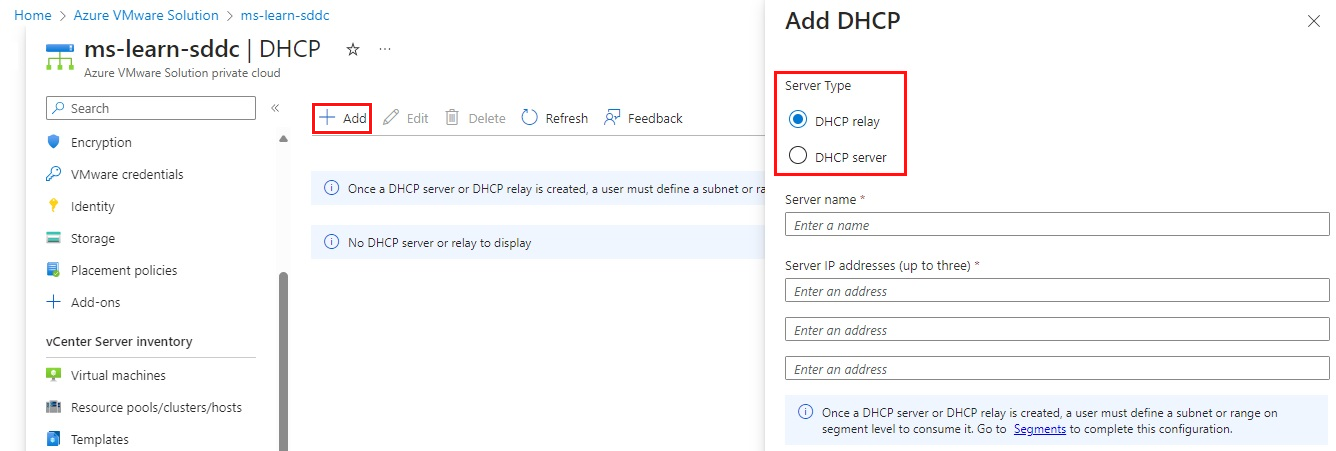Collapse the sidebar with double chevron
The width and height of the screenshot is (1336, 451).
275,108
